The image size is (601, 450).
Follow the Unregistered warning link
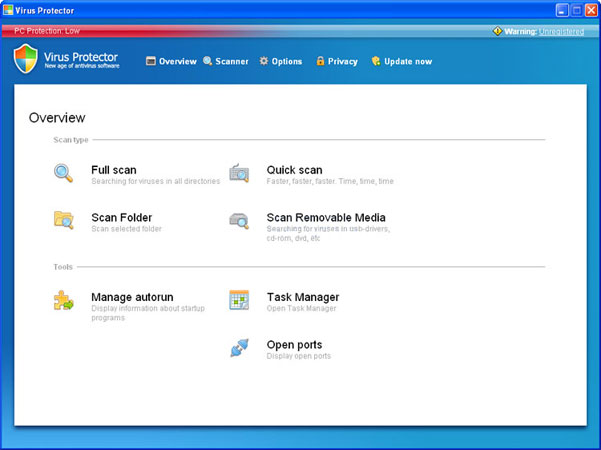561,31
